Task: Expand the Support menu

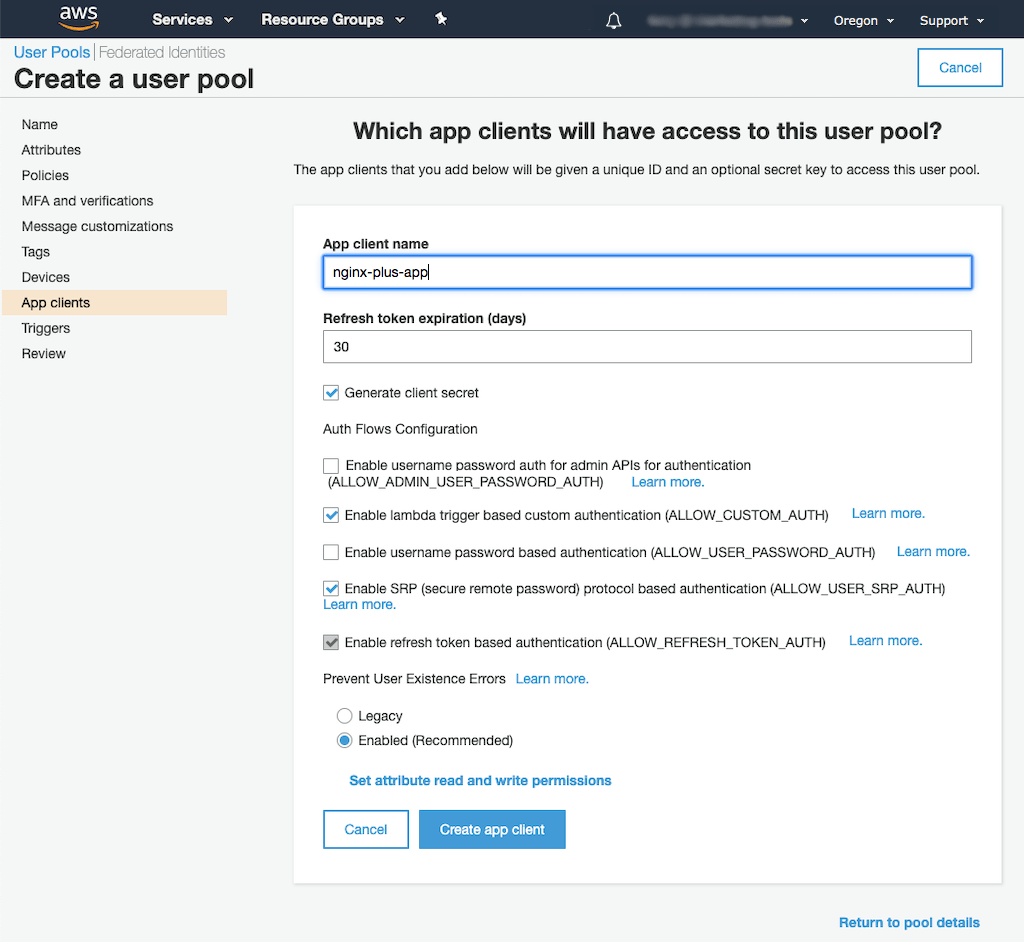Action: point(951,20)
